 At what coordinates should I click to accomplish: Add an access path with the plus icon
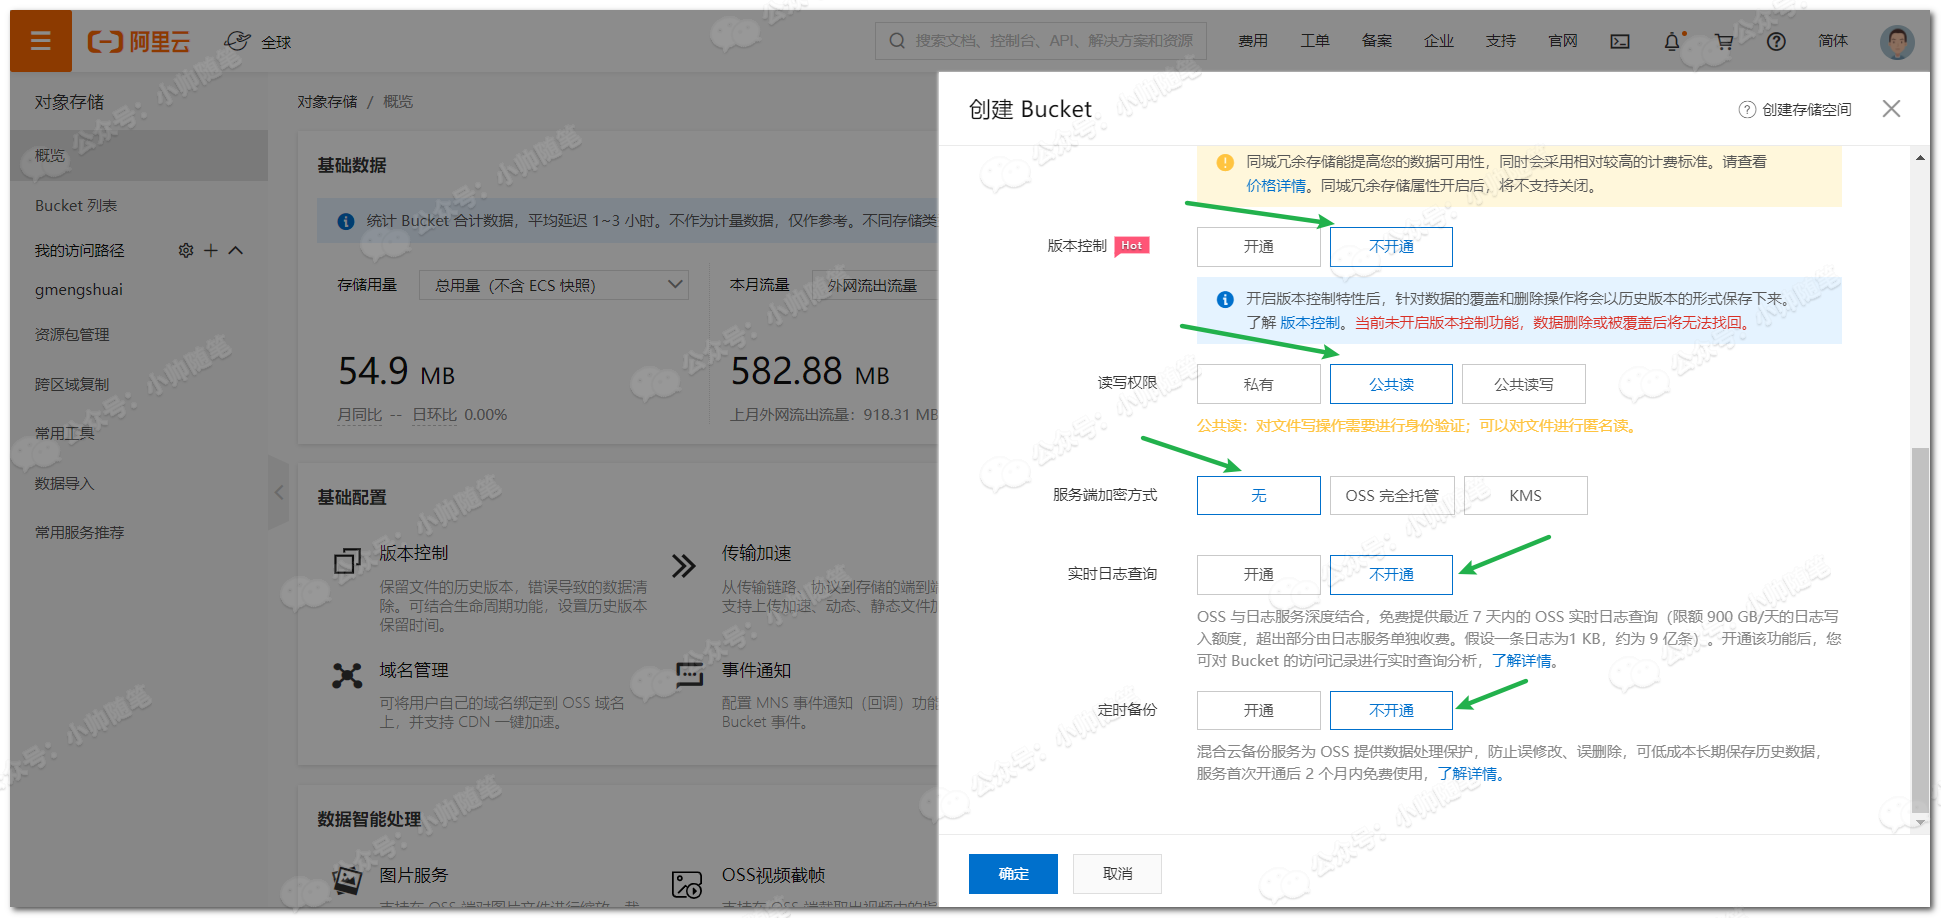[211, 250]
